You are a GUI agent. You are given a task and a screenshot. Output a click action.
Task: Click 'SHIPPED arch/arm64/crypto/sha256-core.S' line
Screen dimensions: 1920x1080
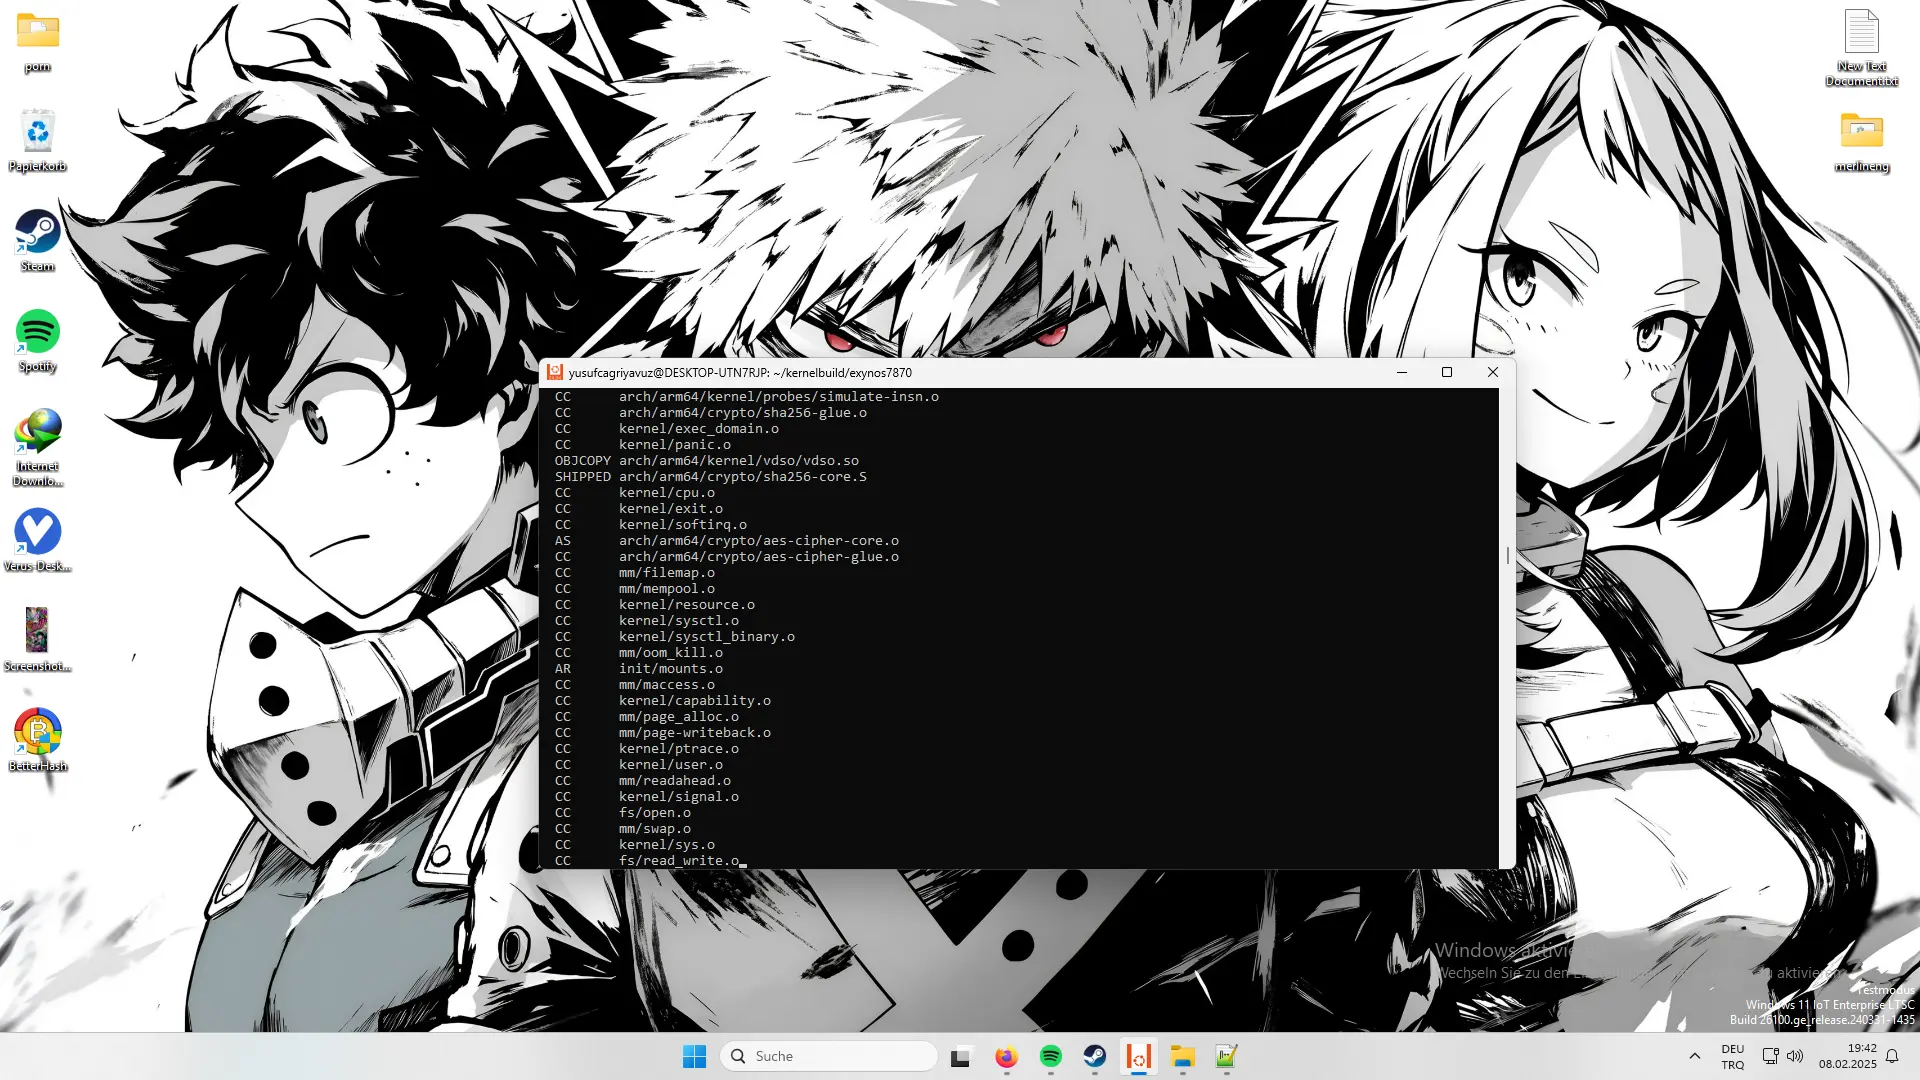[x=711, y=477]
